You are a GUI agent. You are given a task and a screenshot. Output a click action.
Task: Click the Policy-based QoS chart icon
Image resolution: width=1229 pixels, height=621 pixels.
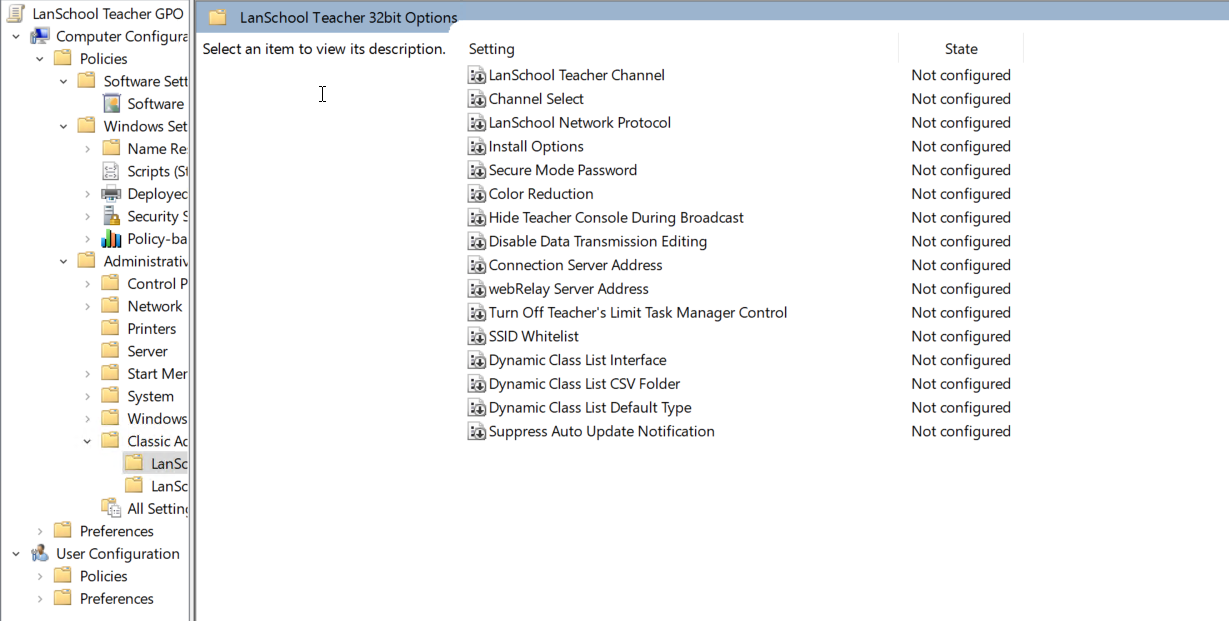[112, 239]
